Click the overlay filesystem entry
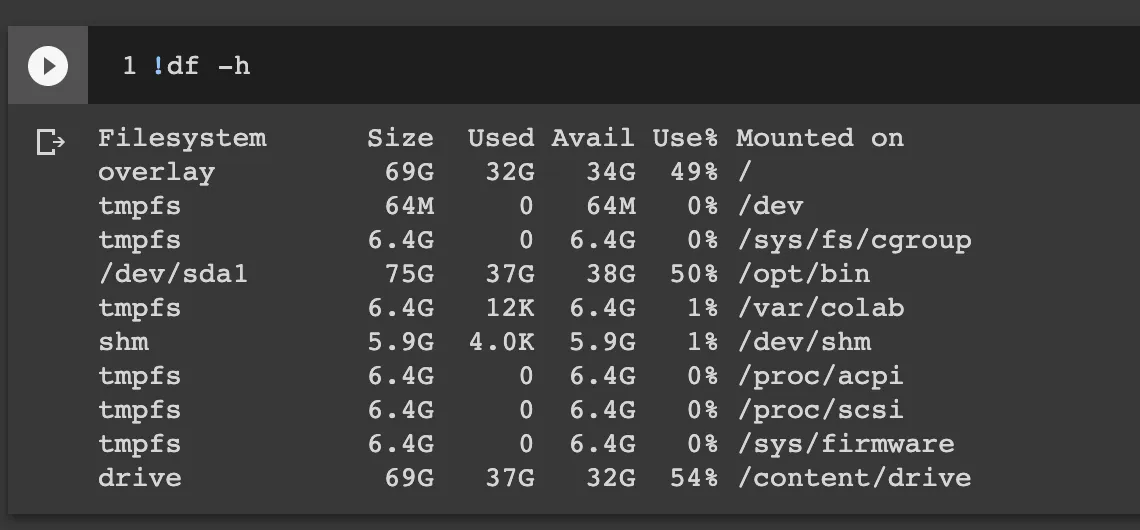 click(156, 172)
